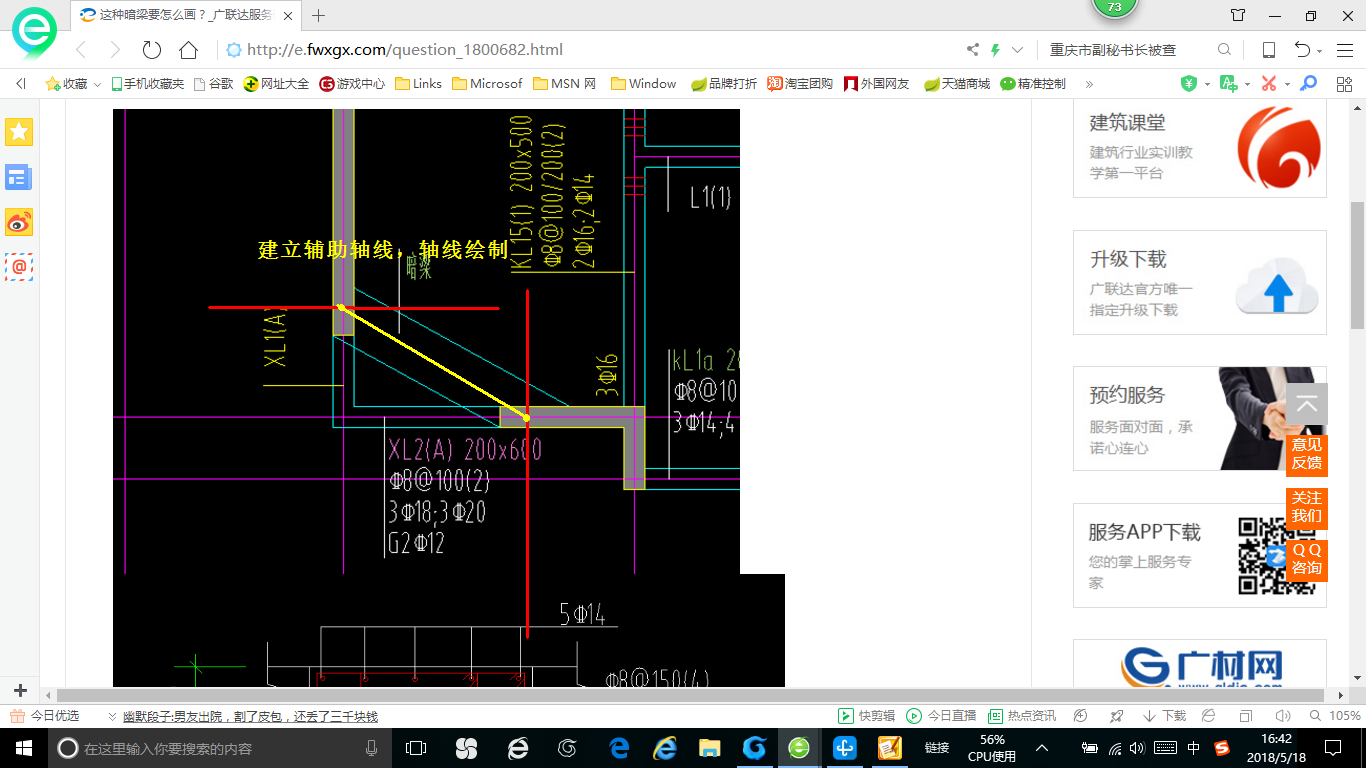Open a new tab with plus button

tap(319, 16)
